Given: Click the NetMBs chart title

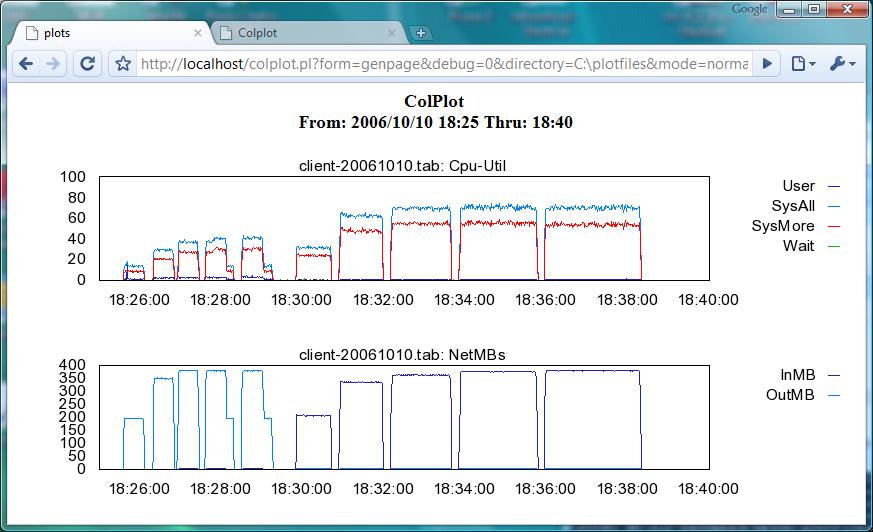Looking at the screenshot, I should point(402,354).
